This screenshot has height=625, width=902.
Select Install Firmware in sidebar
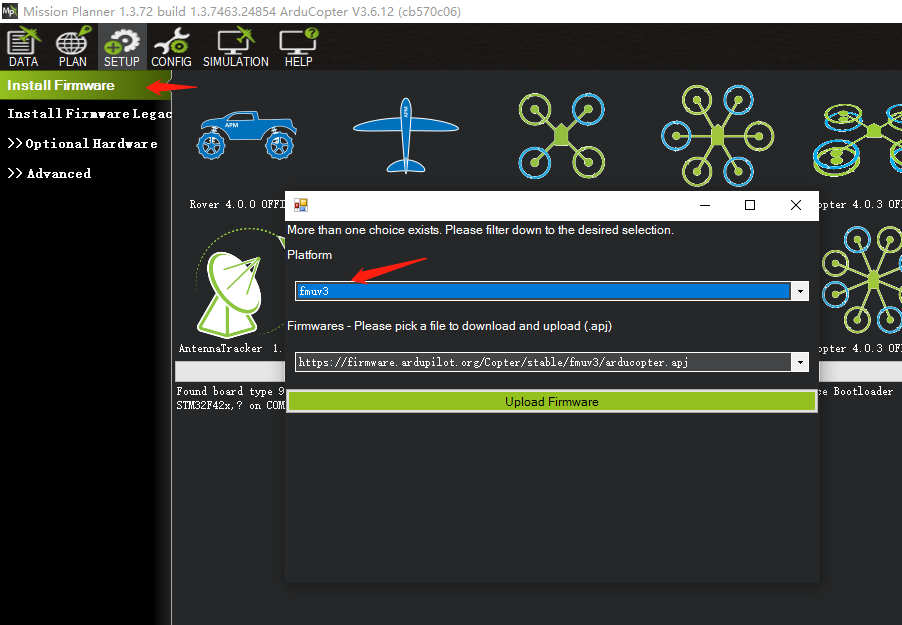pos(86,85)
